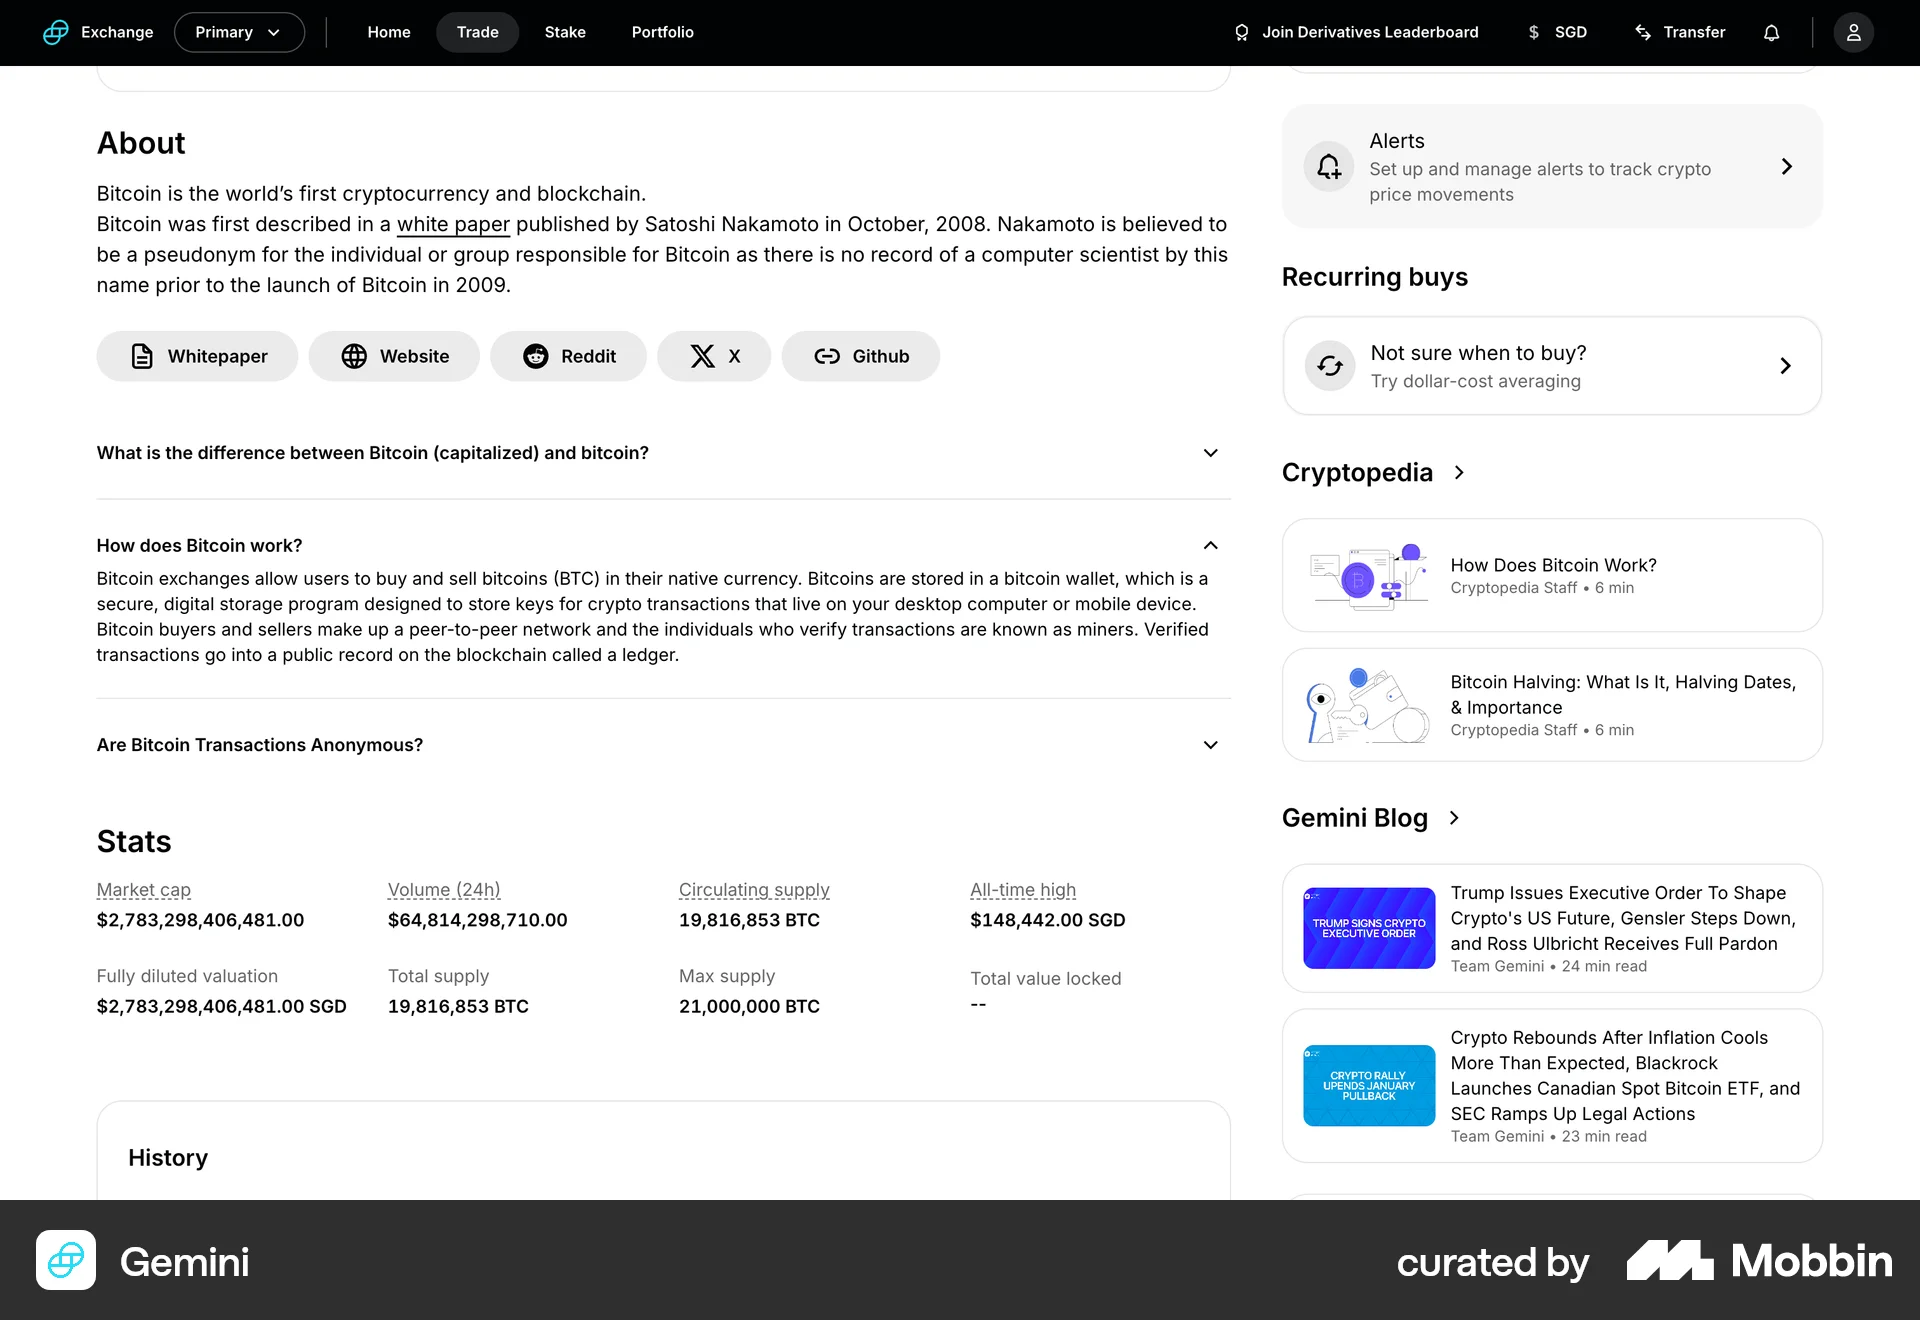1920x1320 pixels.
Task: Open the white paper link in About text
Action: (454, 224)
